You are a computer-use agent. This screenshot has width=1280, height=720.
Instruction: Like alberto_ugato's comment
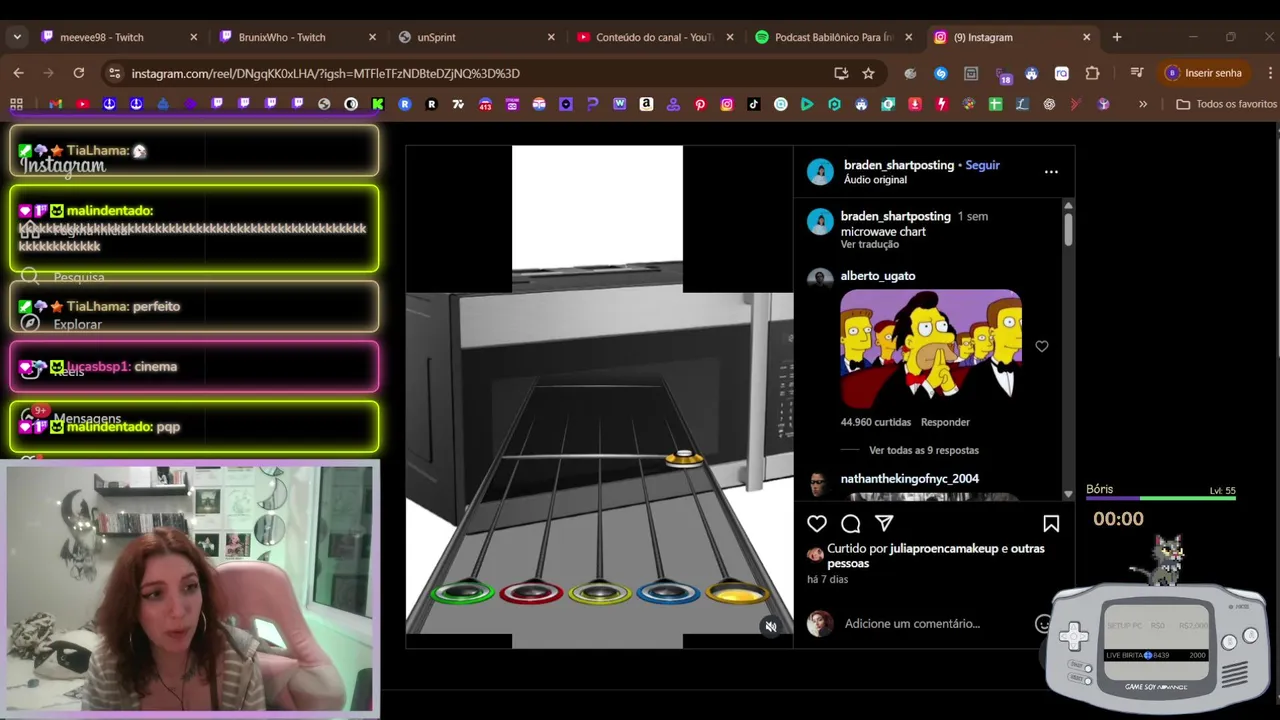[1042, 346]
